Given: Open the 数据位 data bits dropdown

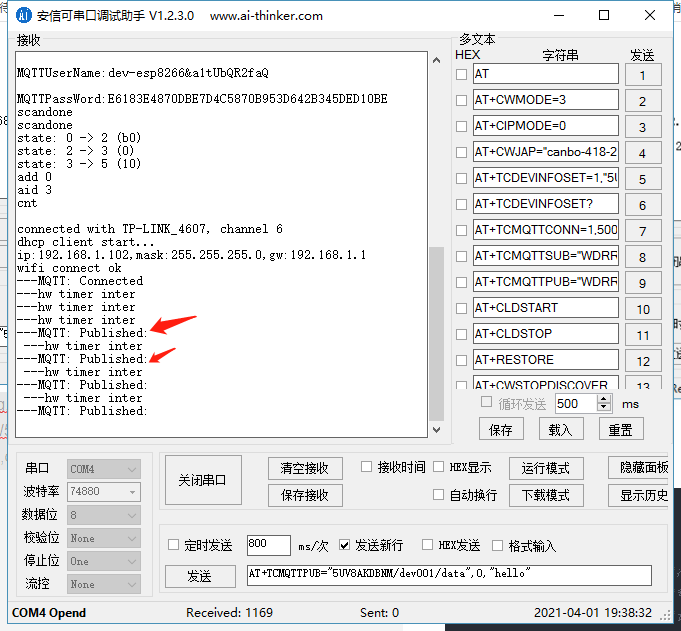Looking at the screenshot, I should tap(103, 515).
